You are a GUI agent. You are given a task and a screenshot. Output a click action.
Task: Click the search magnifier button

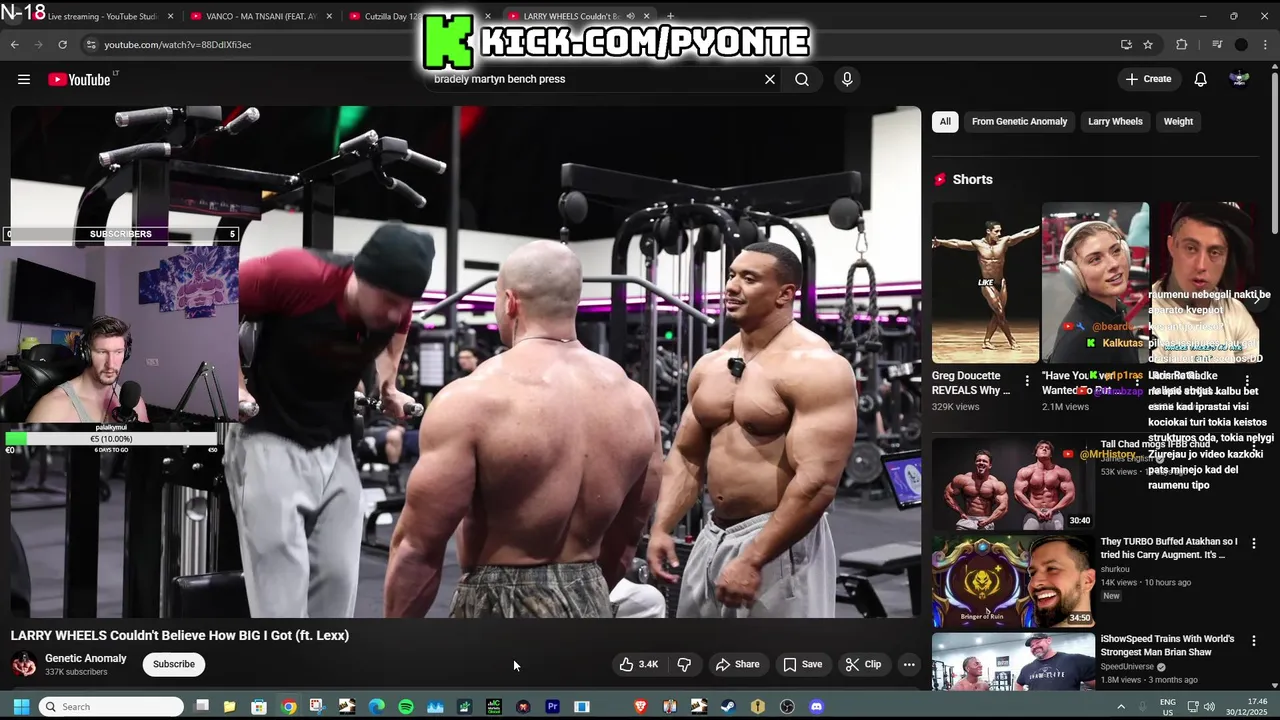pyautogui.click(x=802, y=79)
